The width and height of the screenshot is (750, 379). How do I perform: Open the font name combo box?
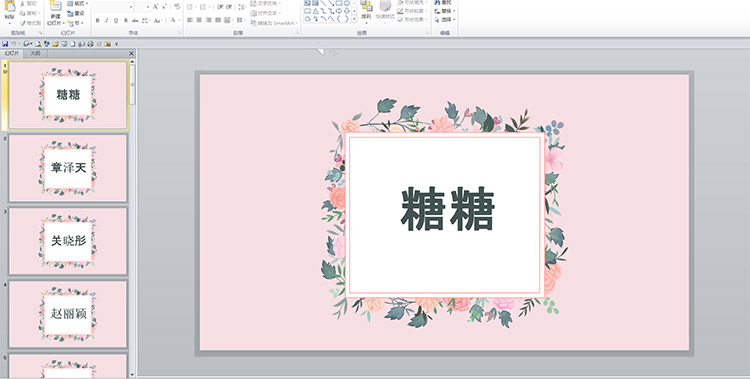113,7
